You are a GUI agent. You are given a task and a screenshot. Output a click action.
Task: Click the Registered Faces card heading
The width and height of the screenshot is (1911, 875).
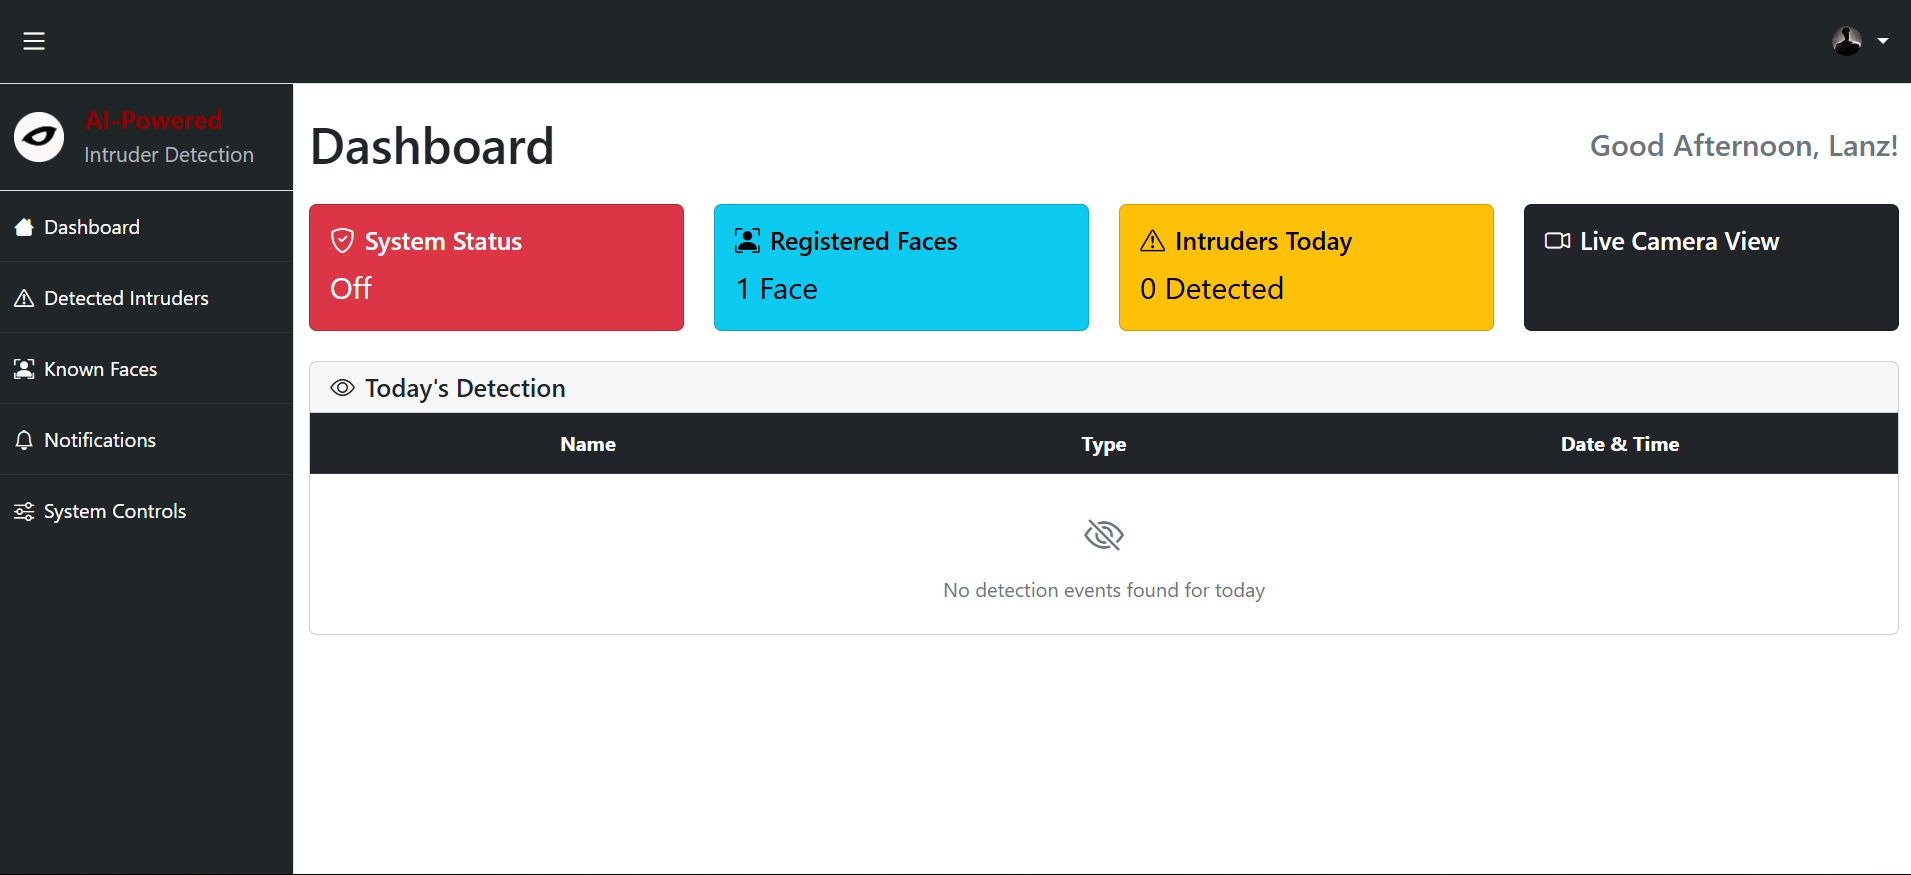863,242
